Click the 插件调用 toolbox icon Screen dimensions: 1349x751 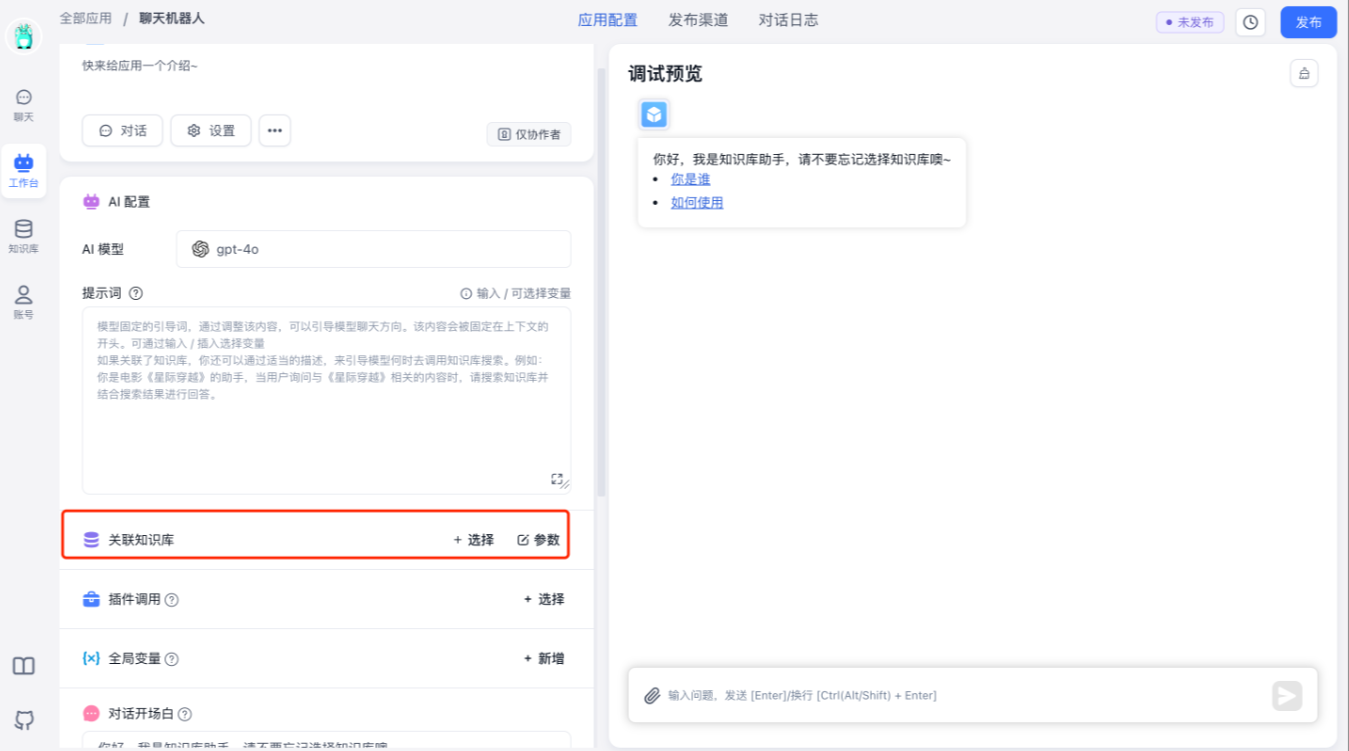[x=91, y=599]
